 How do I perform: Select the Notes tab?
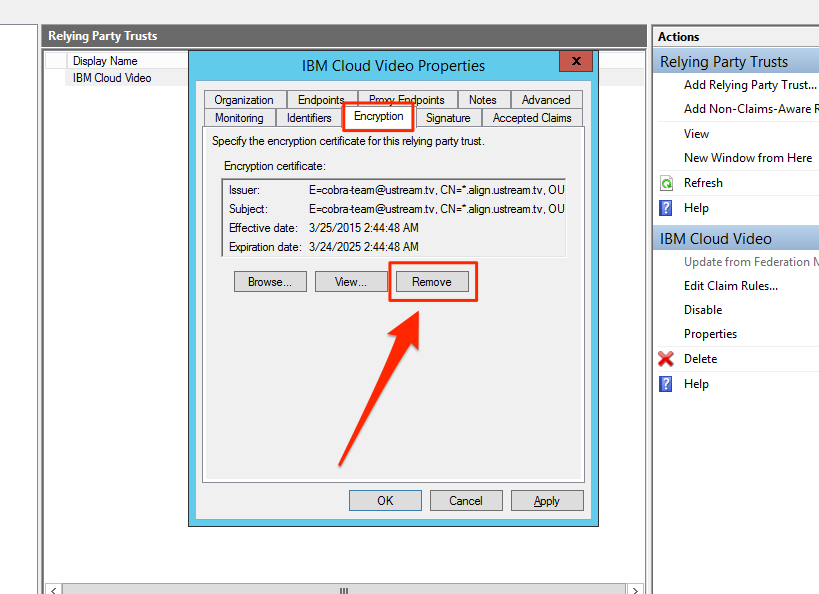483,100
